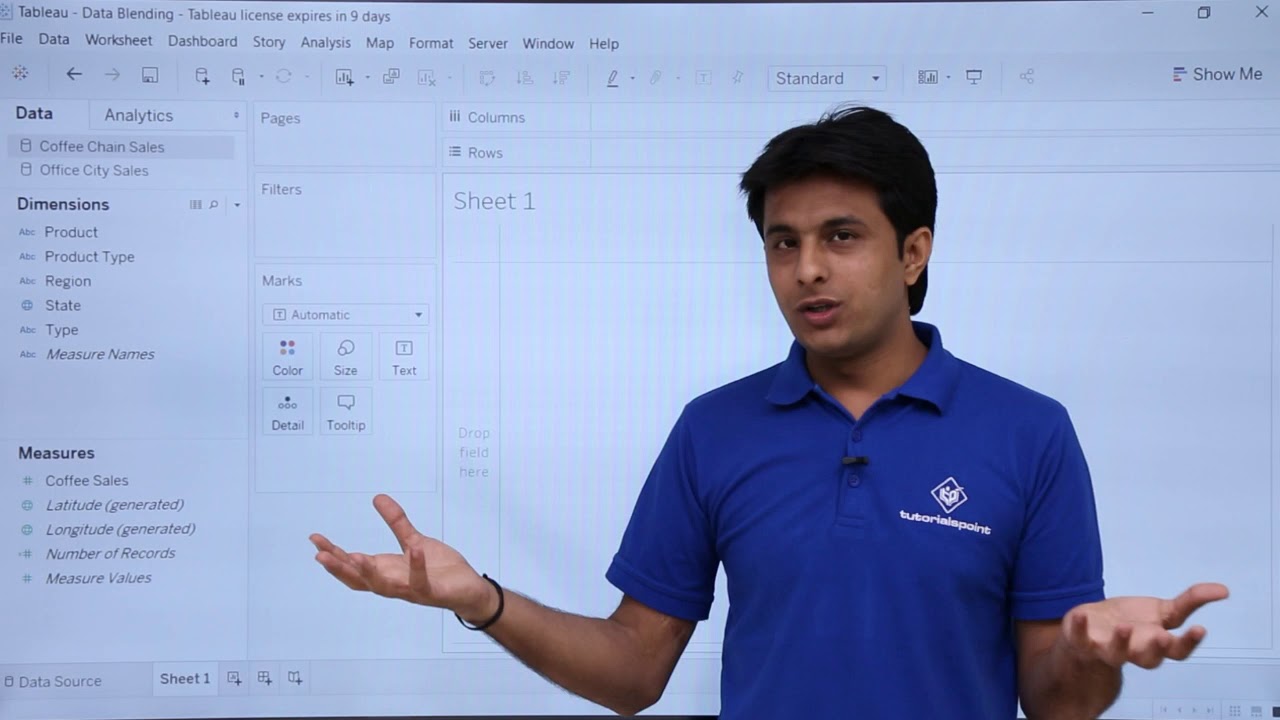Select the Number of Records measure

tap(110, 553)
